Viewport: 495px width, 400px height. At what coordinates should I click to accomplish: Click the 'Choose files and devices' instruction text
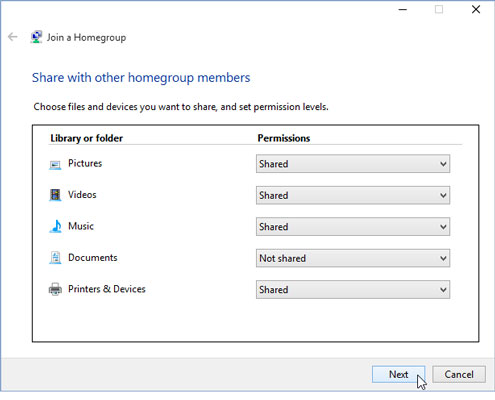click(x=181, y=107)
